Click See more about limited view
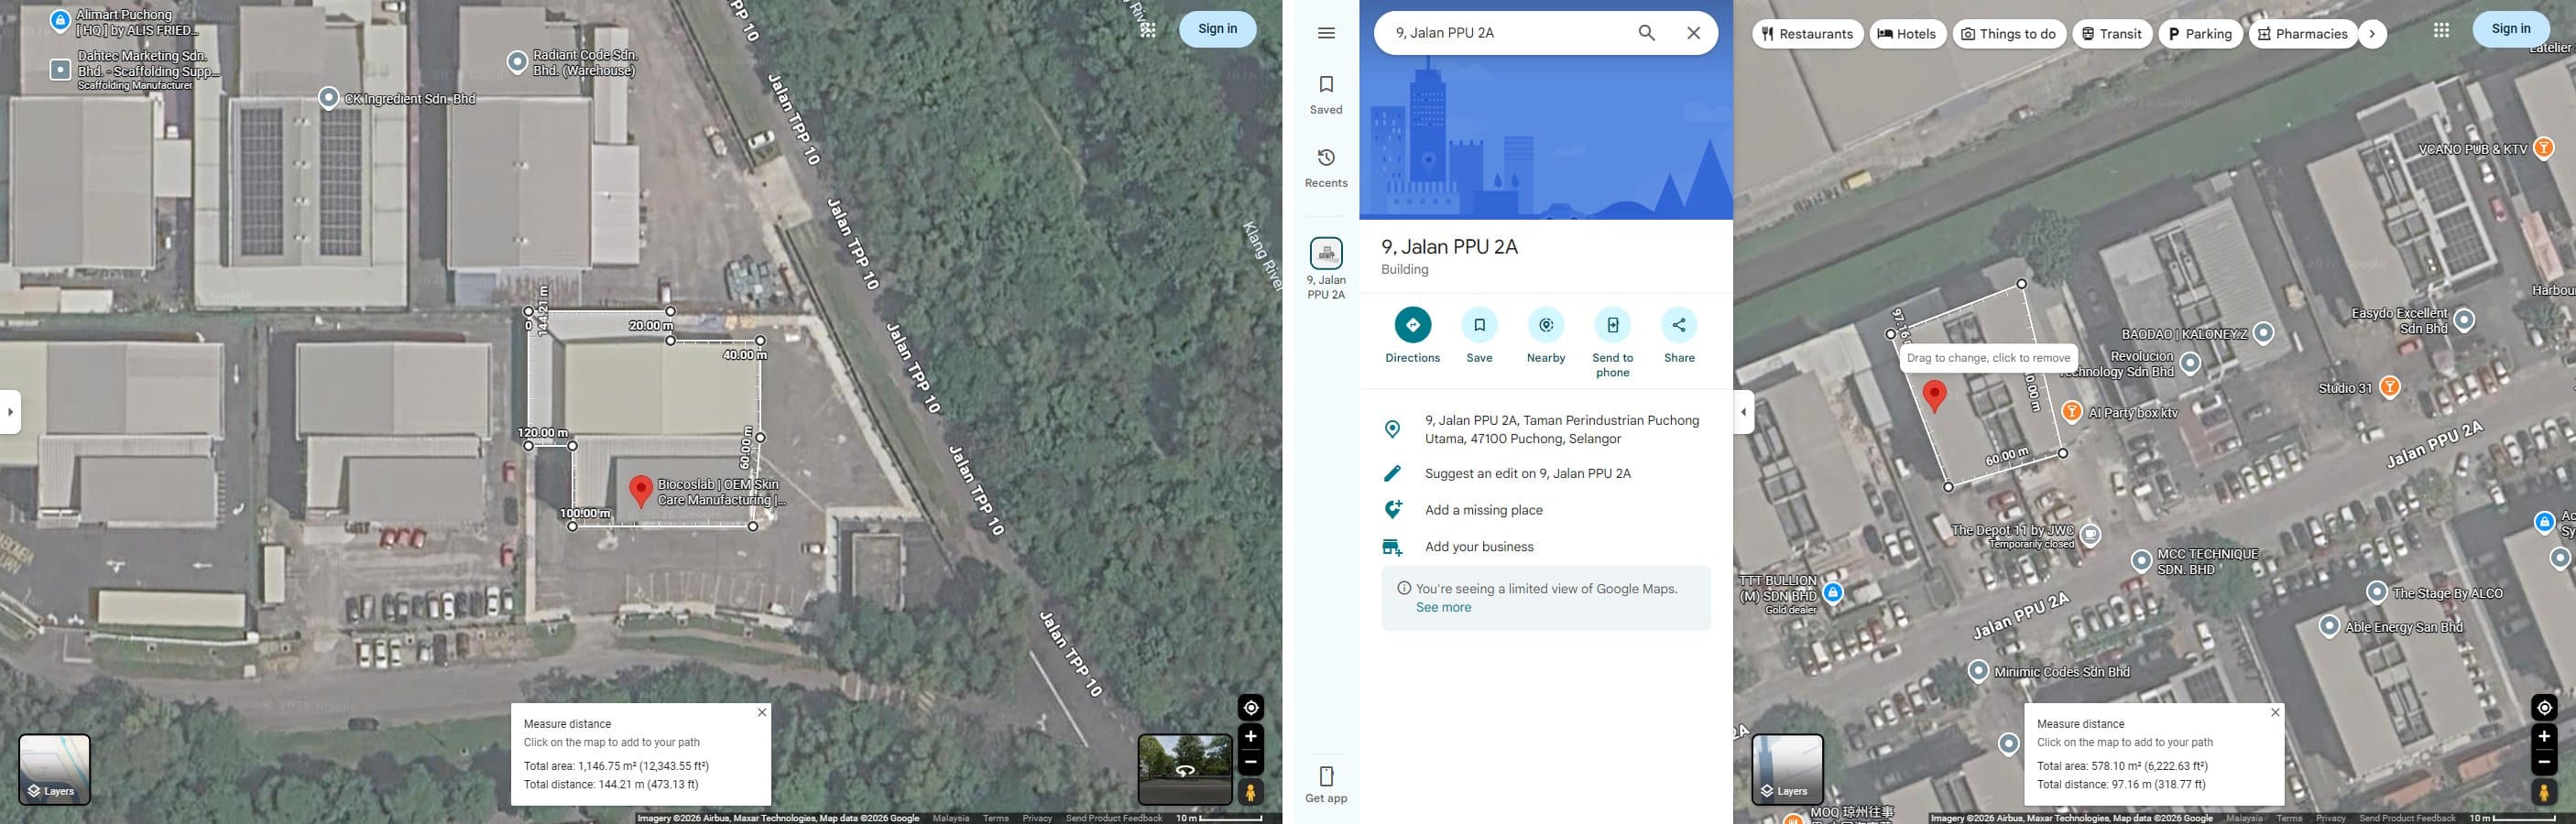2576x824 pixels. click(x=1443, y=607)
